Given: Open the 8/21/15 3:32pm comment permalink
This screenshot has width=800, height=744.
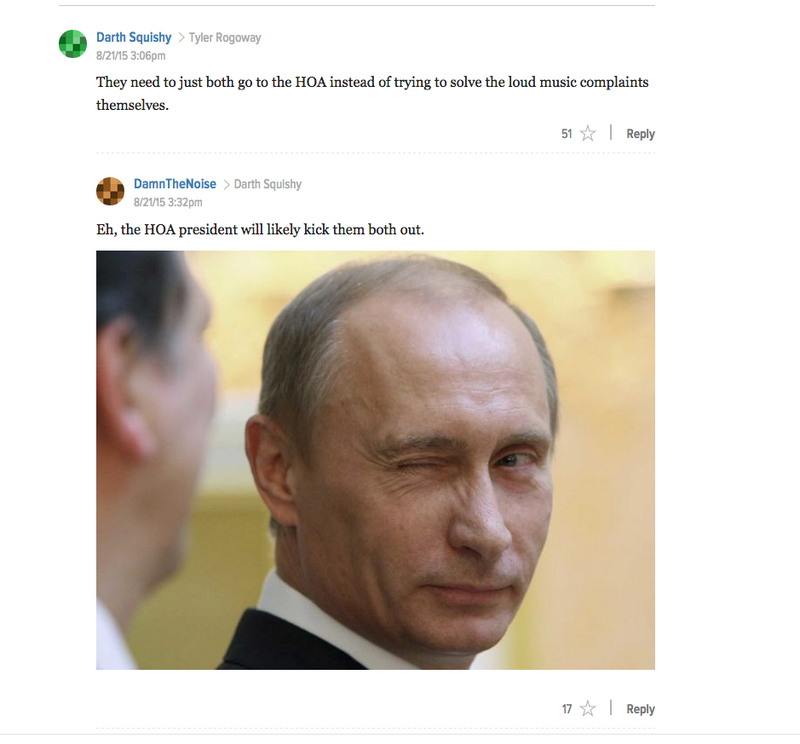Looking at the screenshot, I should coord(168,202).
